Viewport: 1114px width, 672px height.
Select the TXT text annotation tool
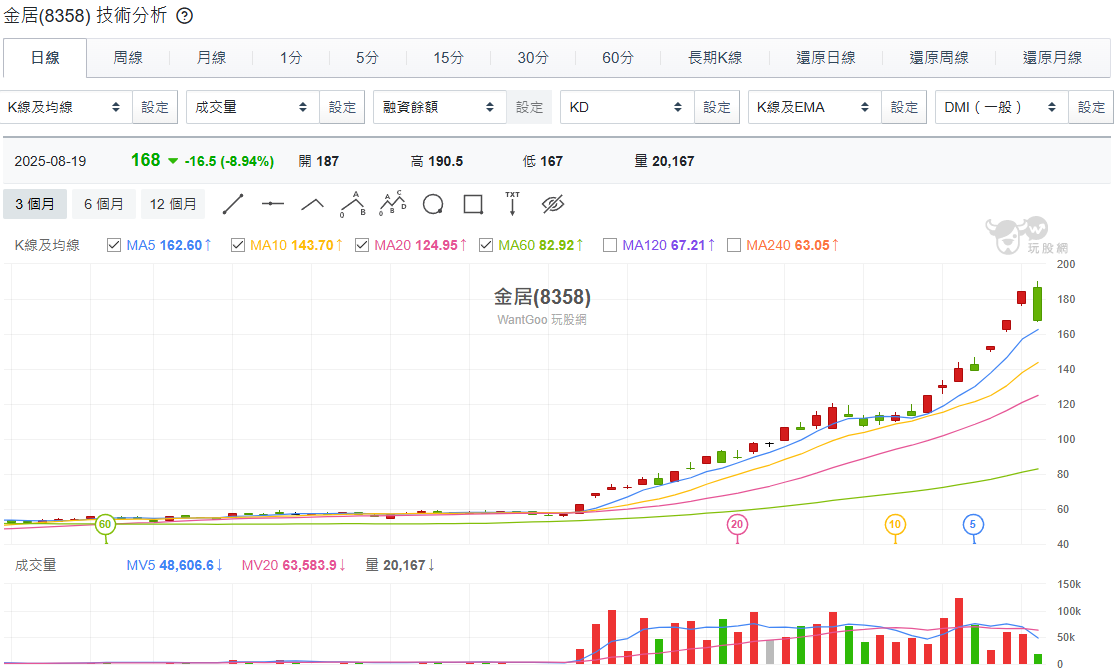[x=512, y=204]
